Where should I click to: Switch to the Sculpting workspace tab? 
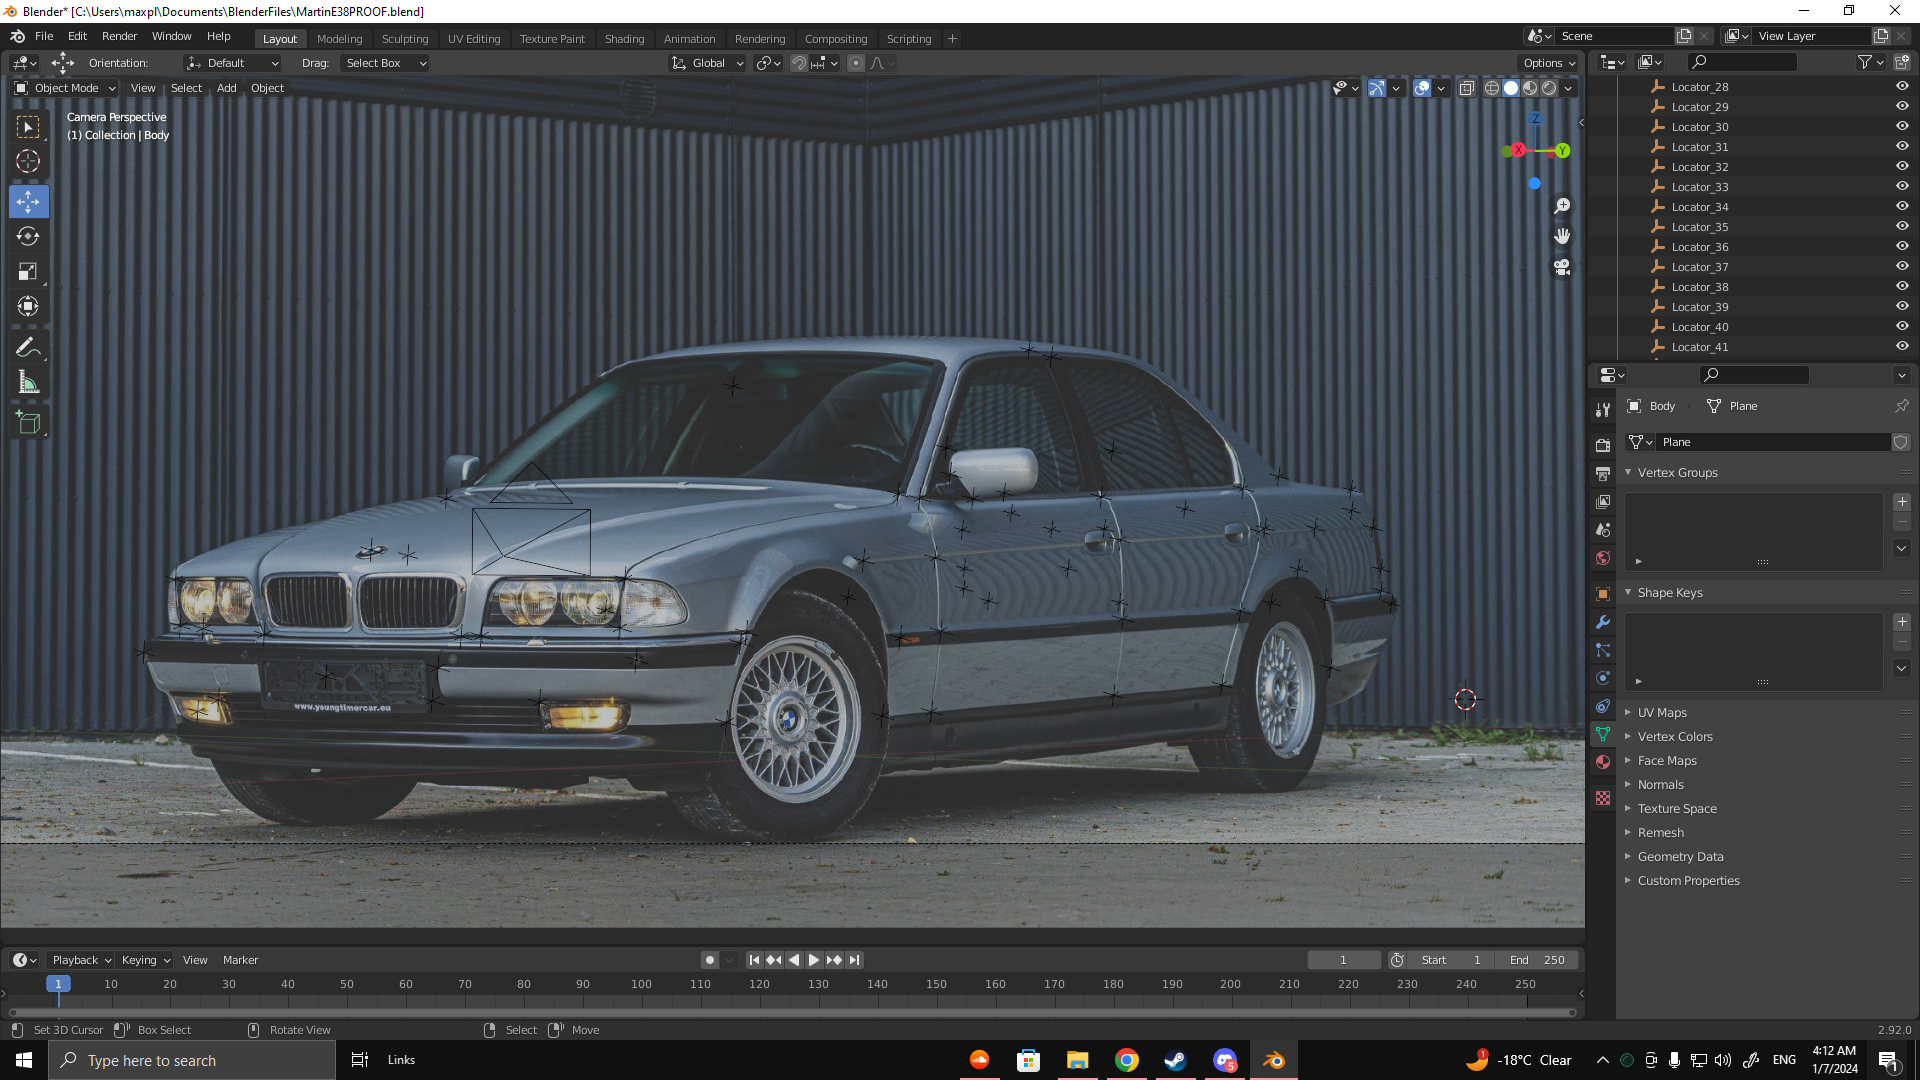point(404,39)
